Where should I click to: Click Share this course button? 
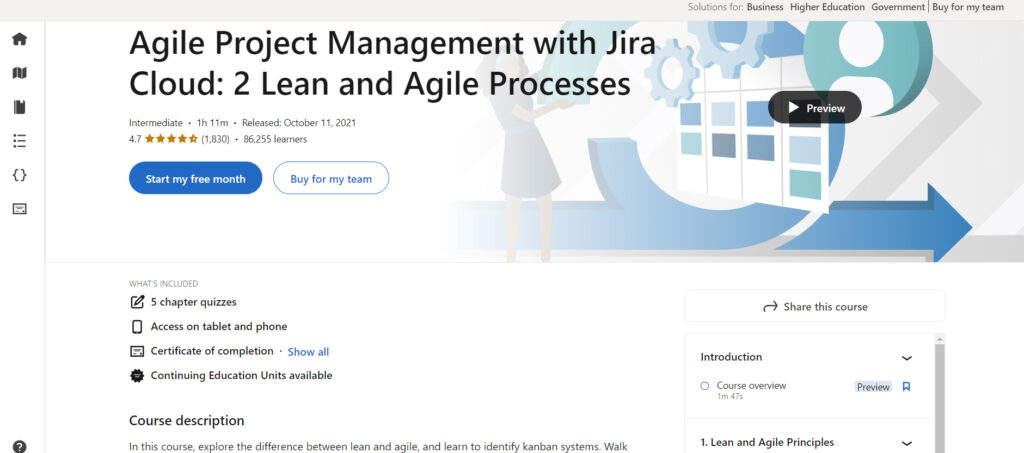[814, 307]
